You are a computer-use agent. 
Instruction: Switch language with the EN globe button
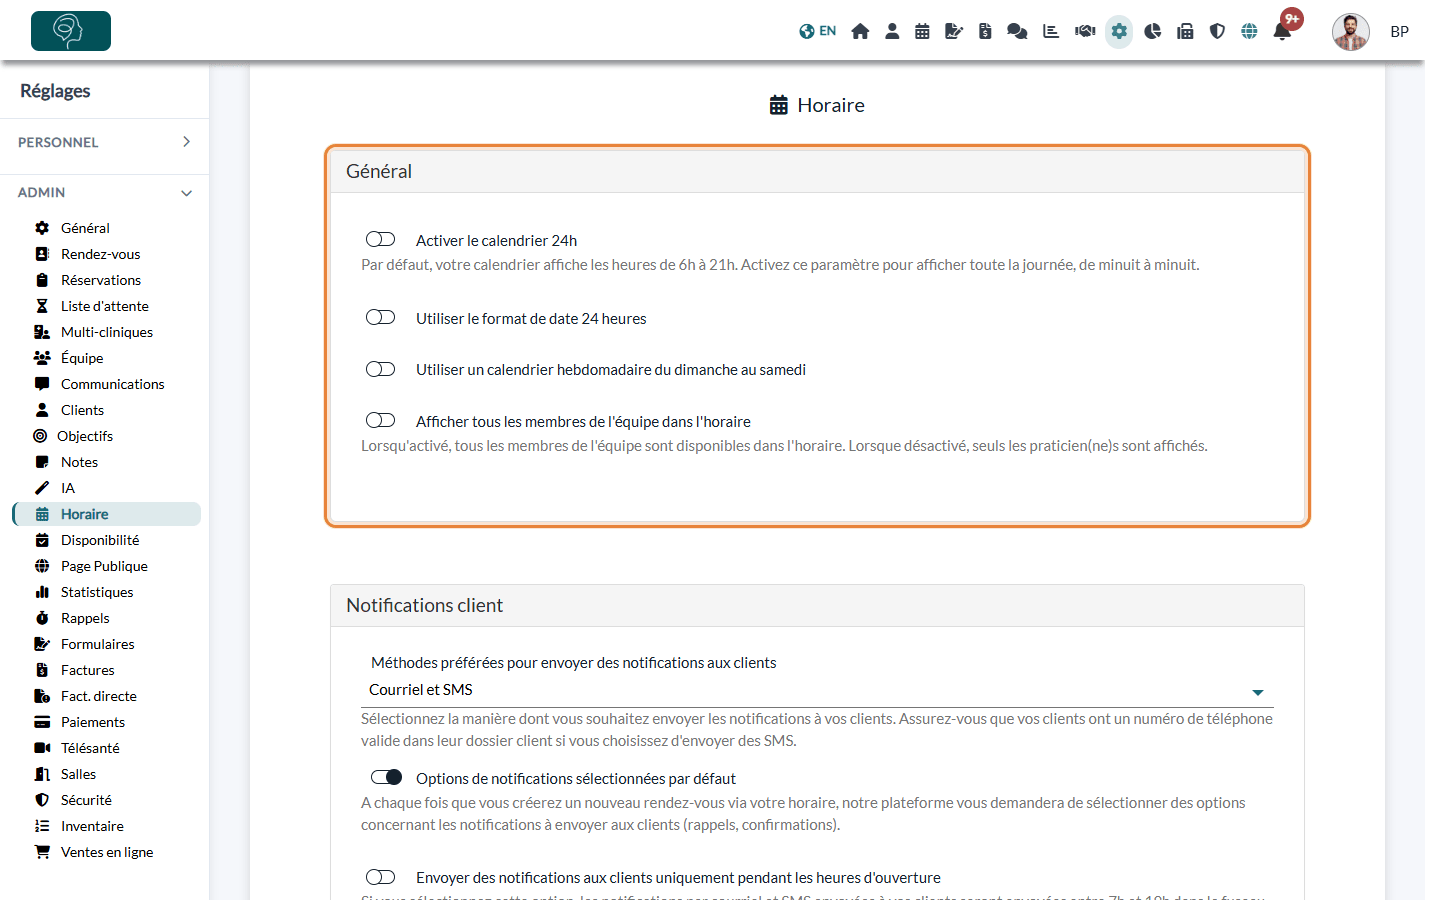click(818, 31)
